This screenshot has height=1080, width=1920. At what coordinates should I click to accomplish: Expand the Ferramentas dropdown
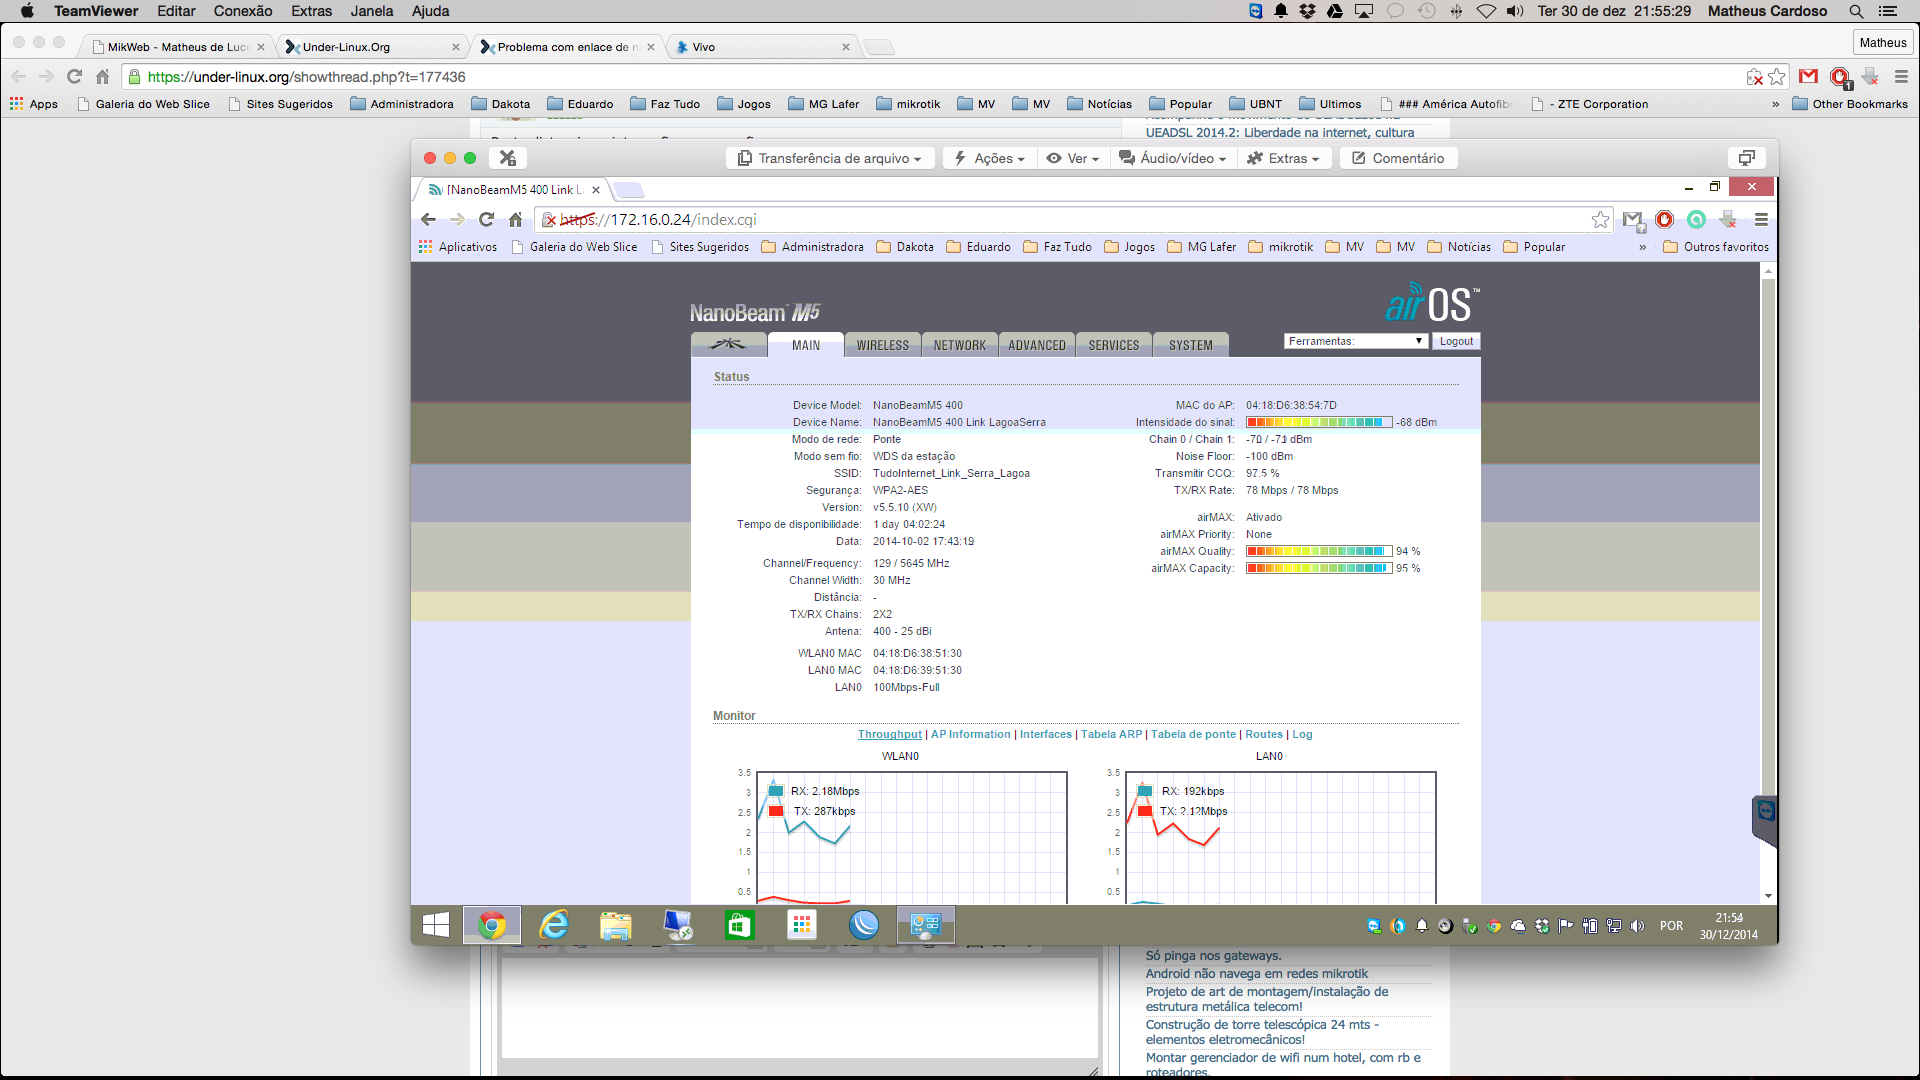(1355, 341)
